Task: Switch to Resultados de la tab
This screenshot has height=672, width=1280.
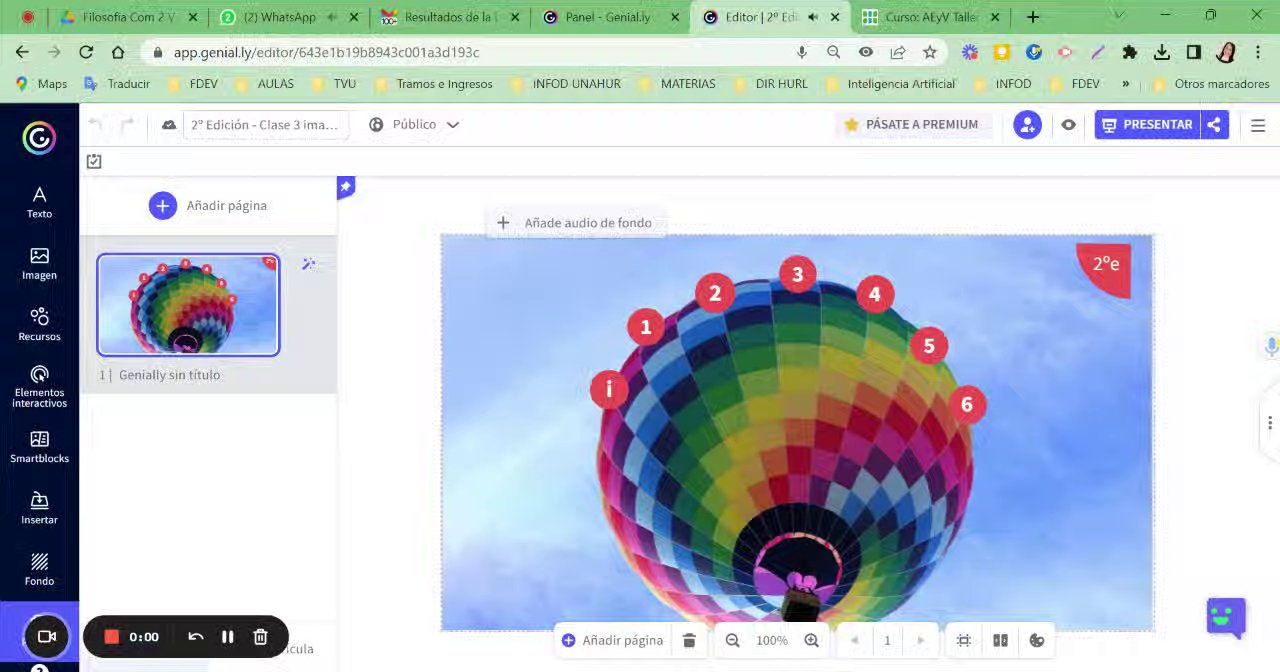Action: (449, 17)
